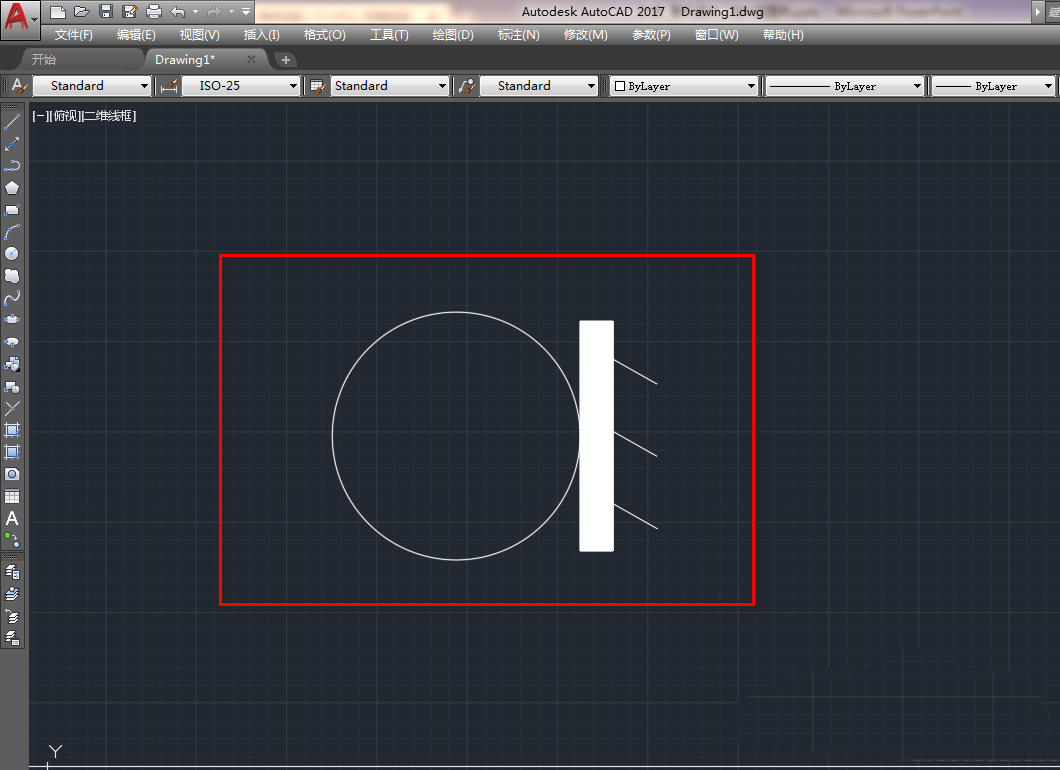Close the Drawing1 tab
This screenshot has width=1060, height=770.
click(x=252, y=59)
